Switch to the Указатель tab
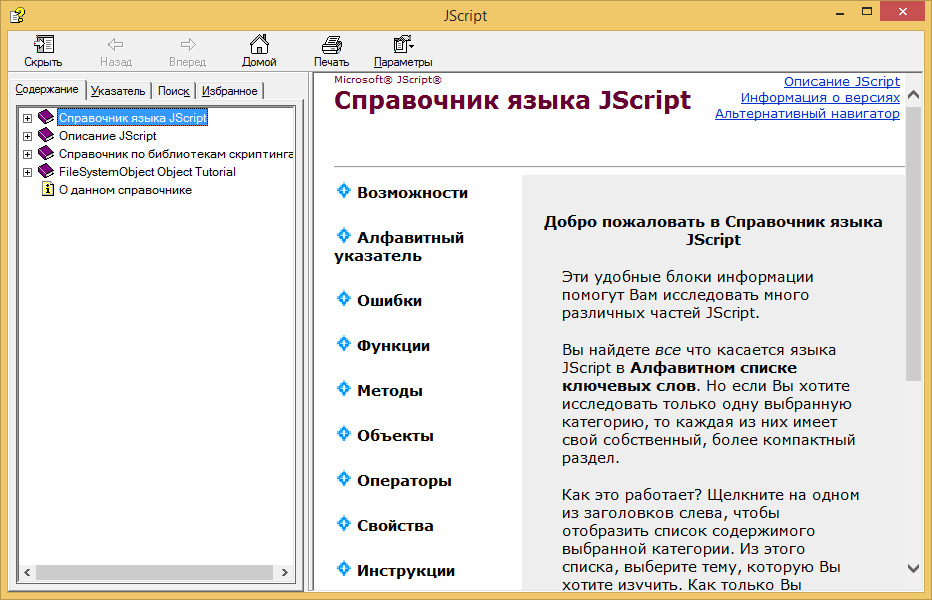The image size is (932, 600). [118, 91]
